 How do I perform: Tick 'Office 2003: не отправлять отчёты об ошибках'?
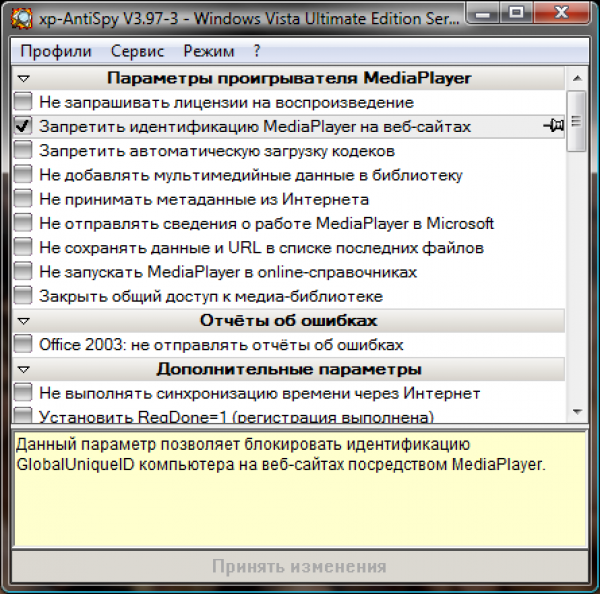click(23, 344)
